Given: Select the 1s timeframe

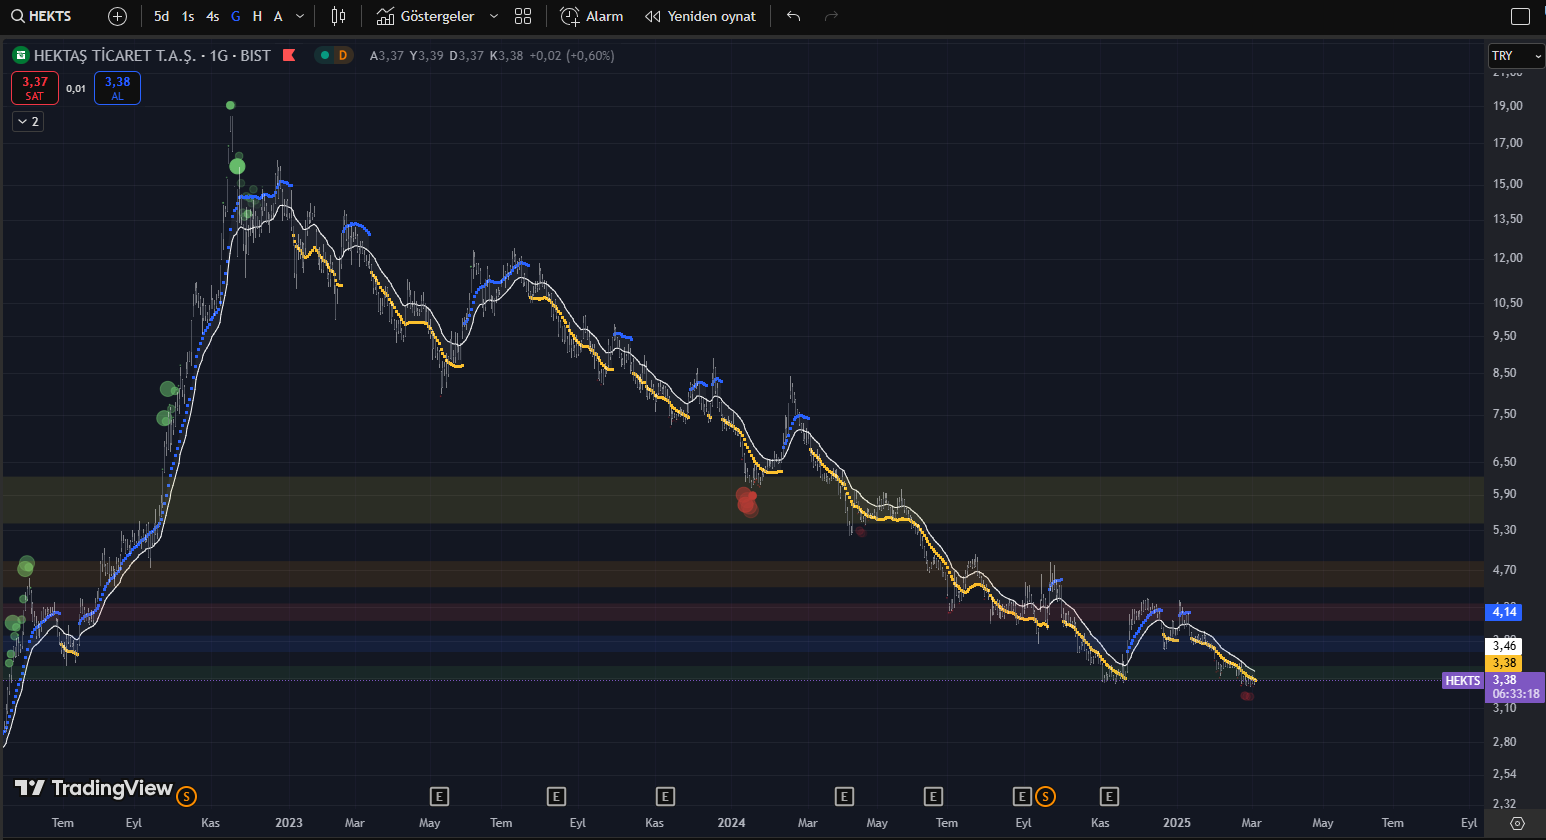Looking at the screenshot, I should (188, 16).
